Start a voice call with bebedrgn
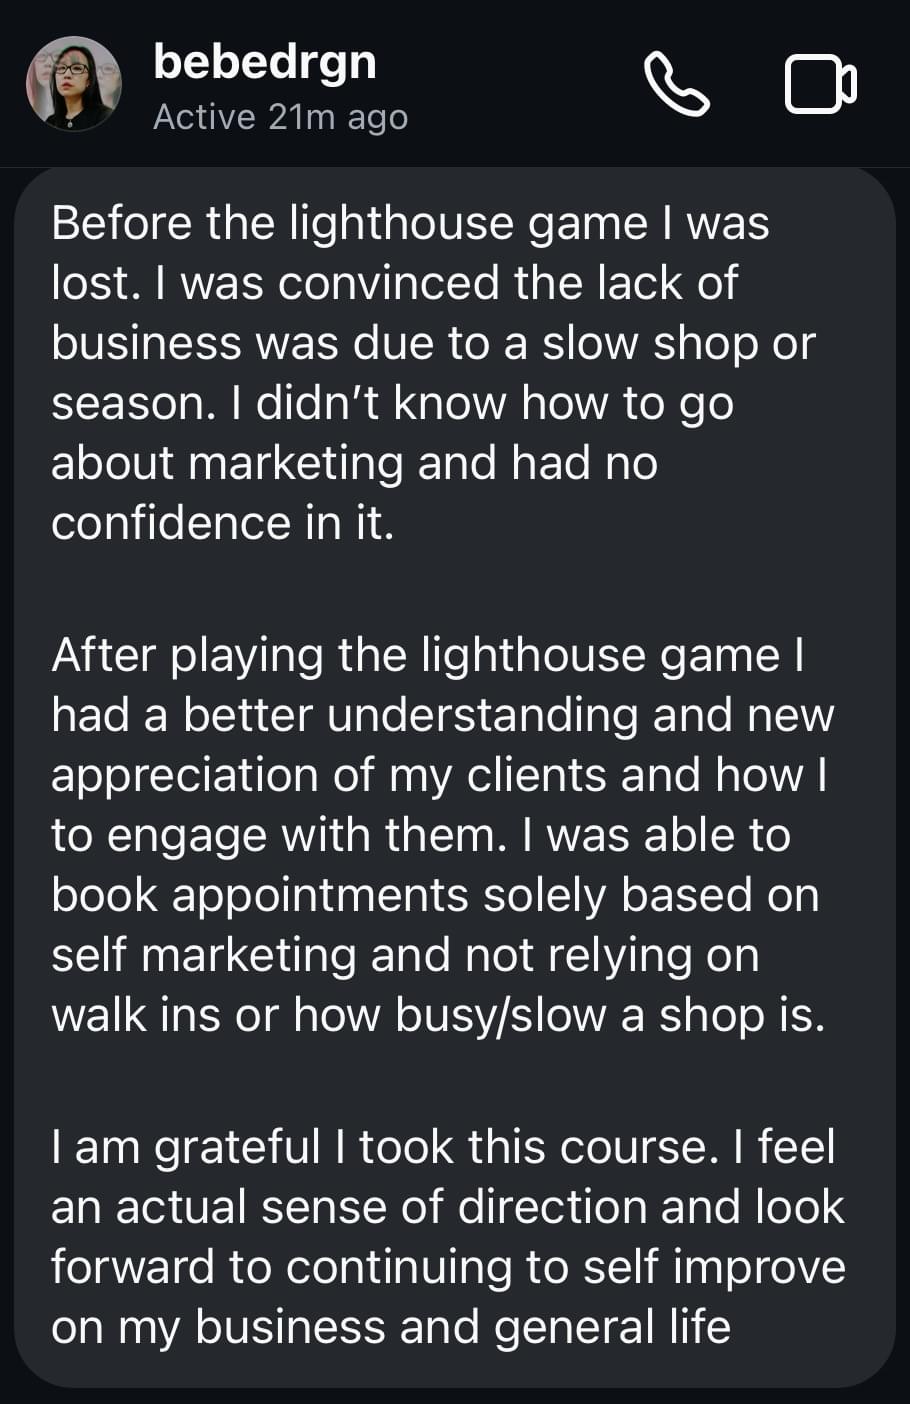 point(677,85)
